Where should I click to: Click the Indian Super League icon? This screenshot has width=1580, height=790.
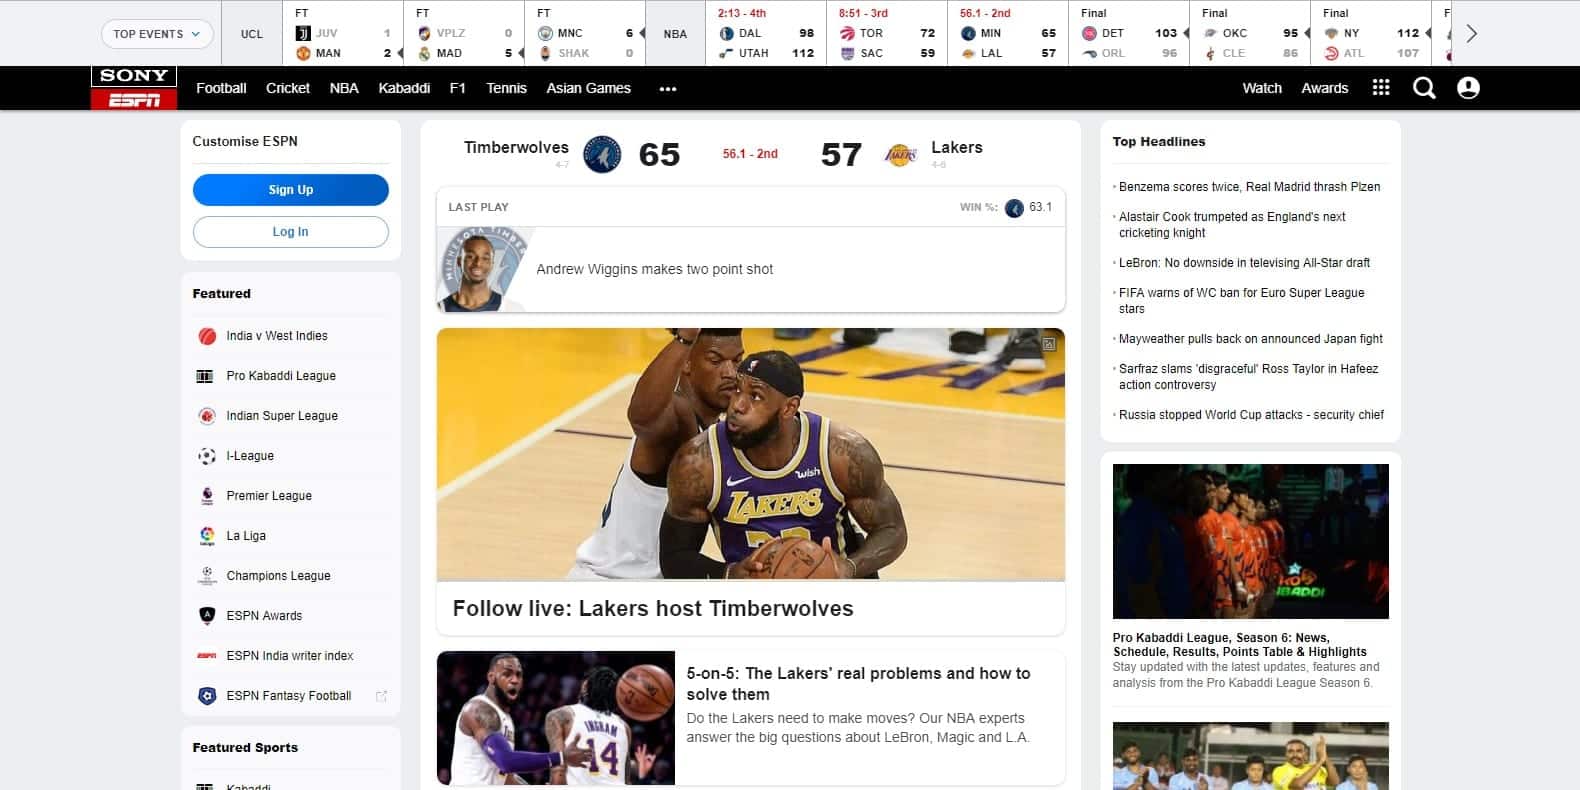pyautogui.click(x=207, y=416)
